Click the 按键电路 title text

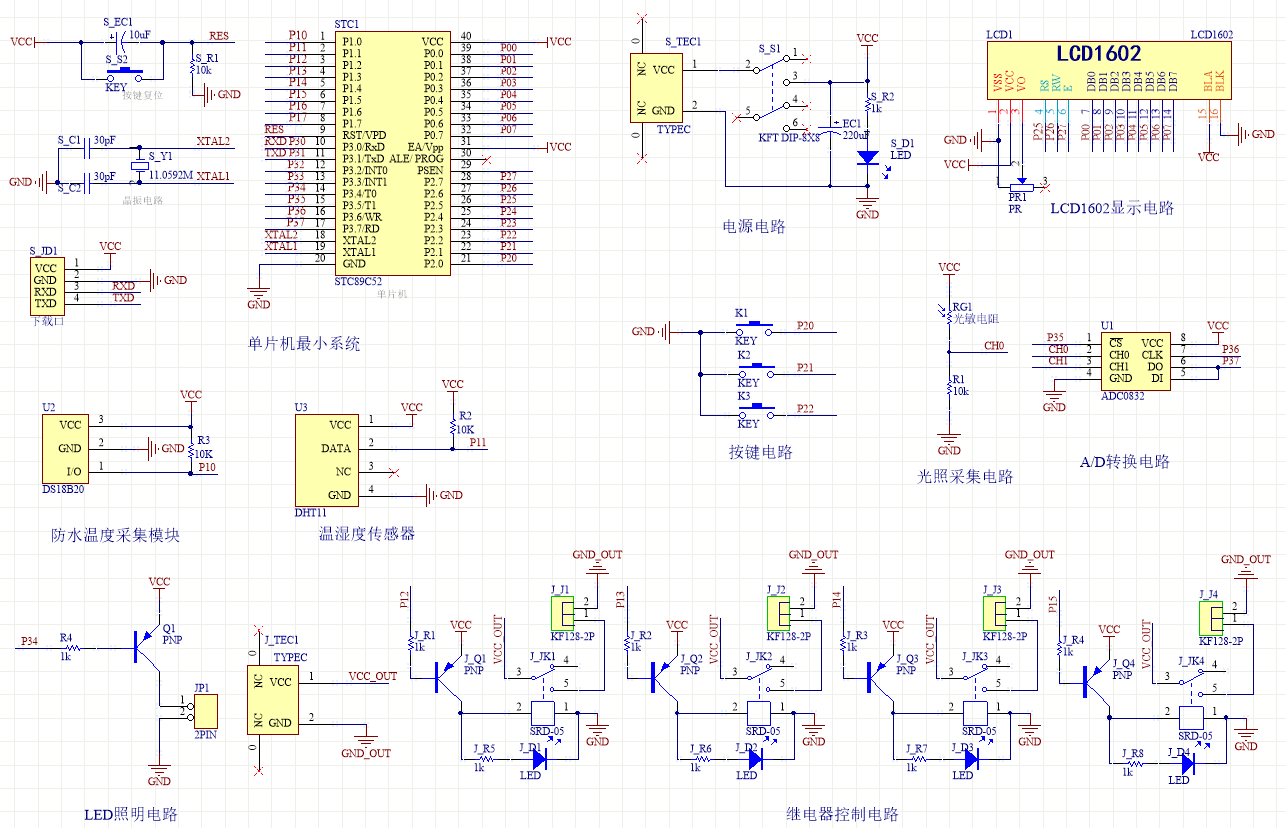point(760,452)
